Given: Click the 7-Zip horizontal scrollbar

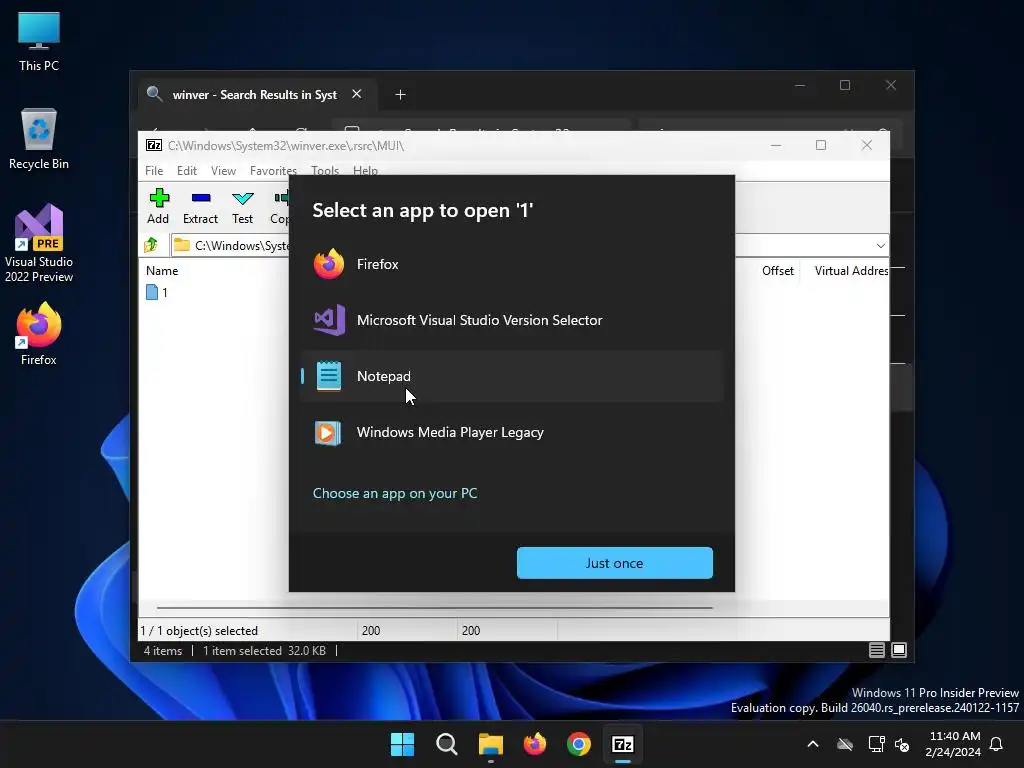Looking at the screenshot, I should click(434, 607).
